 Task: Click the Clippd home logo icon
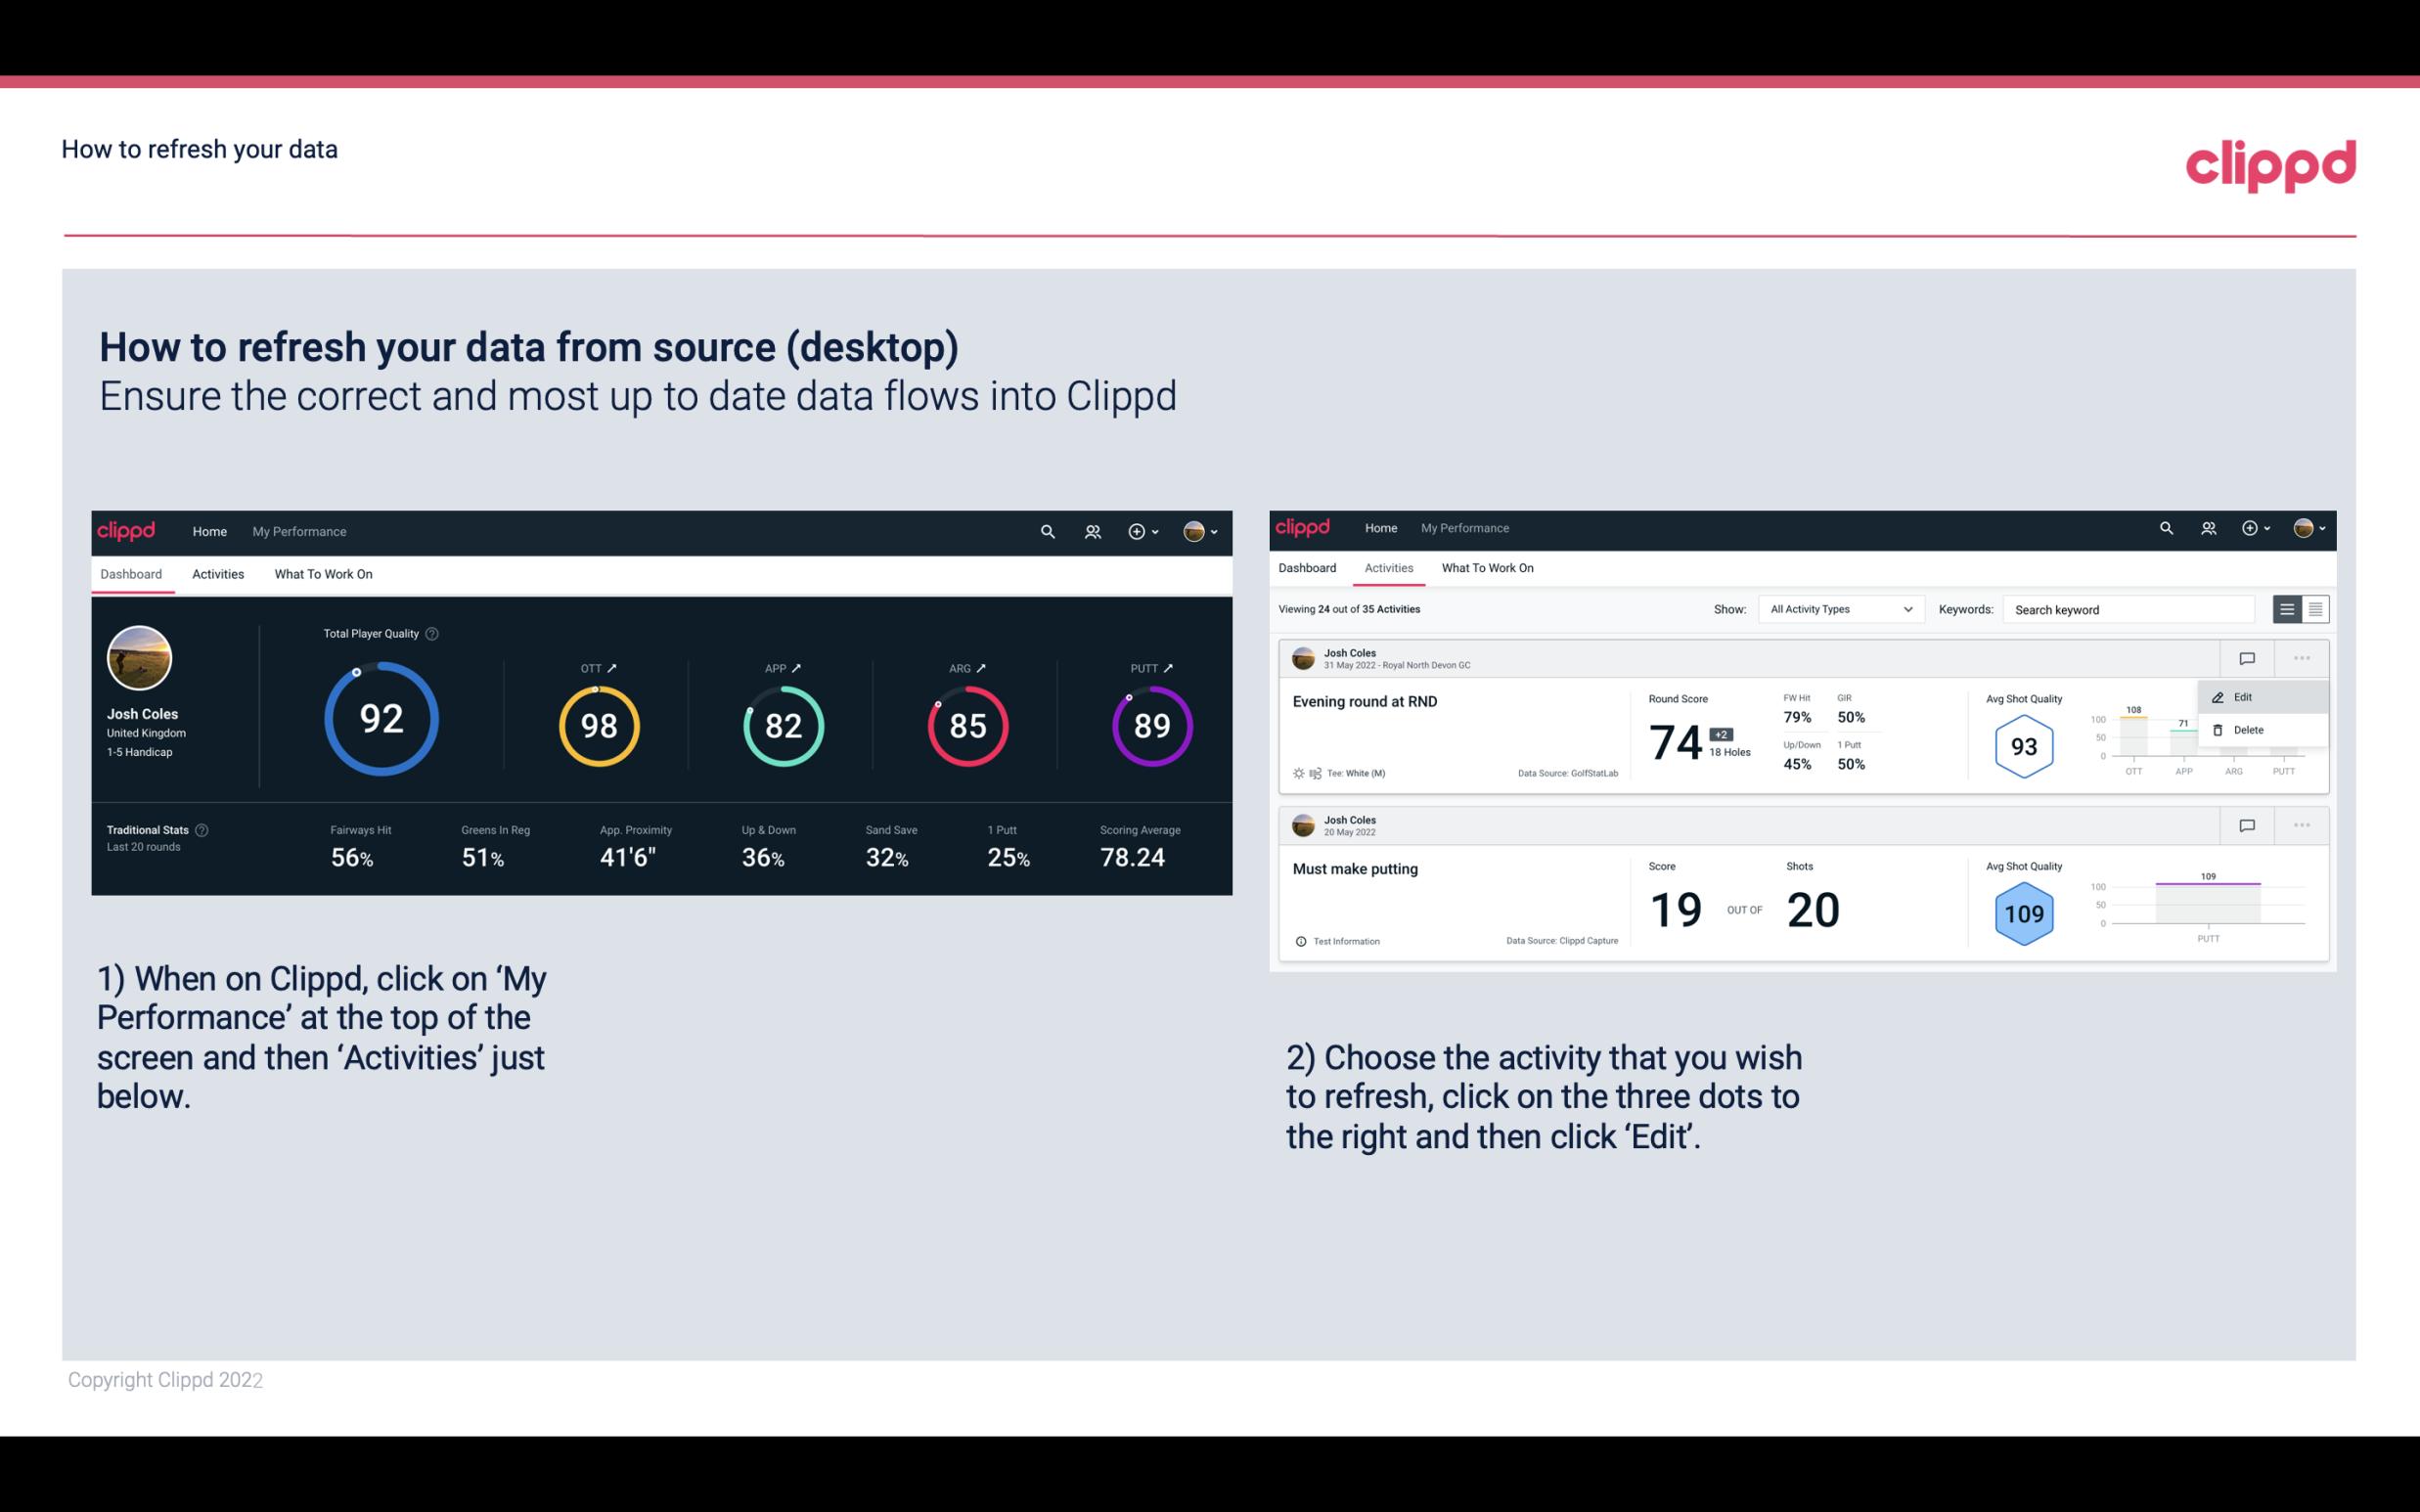pyautogui.click(x=127, y=529)
